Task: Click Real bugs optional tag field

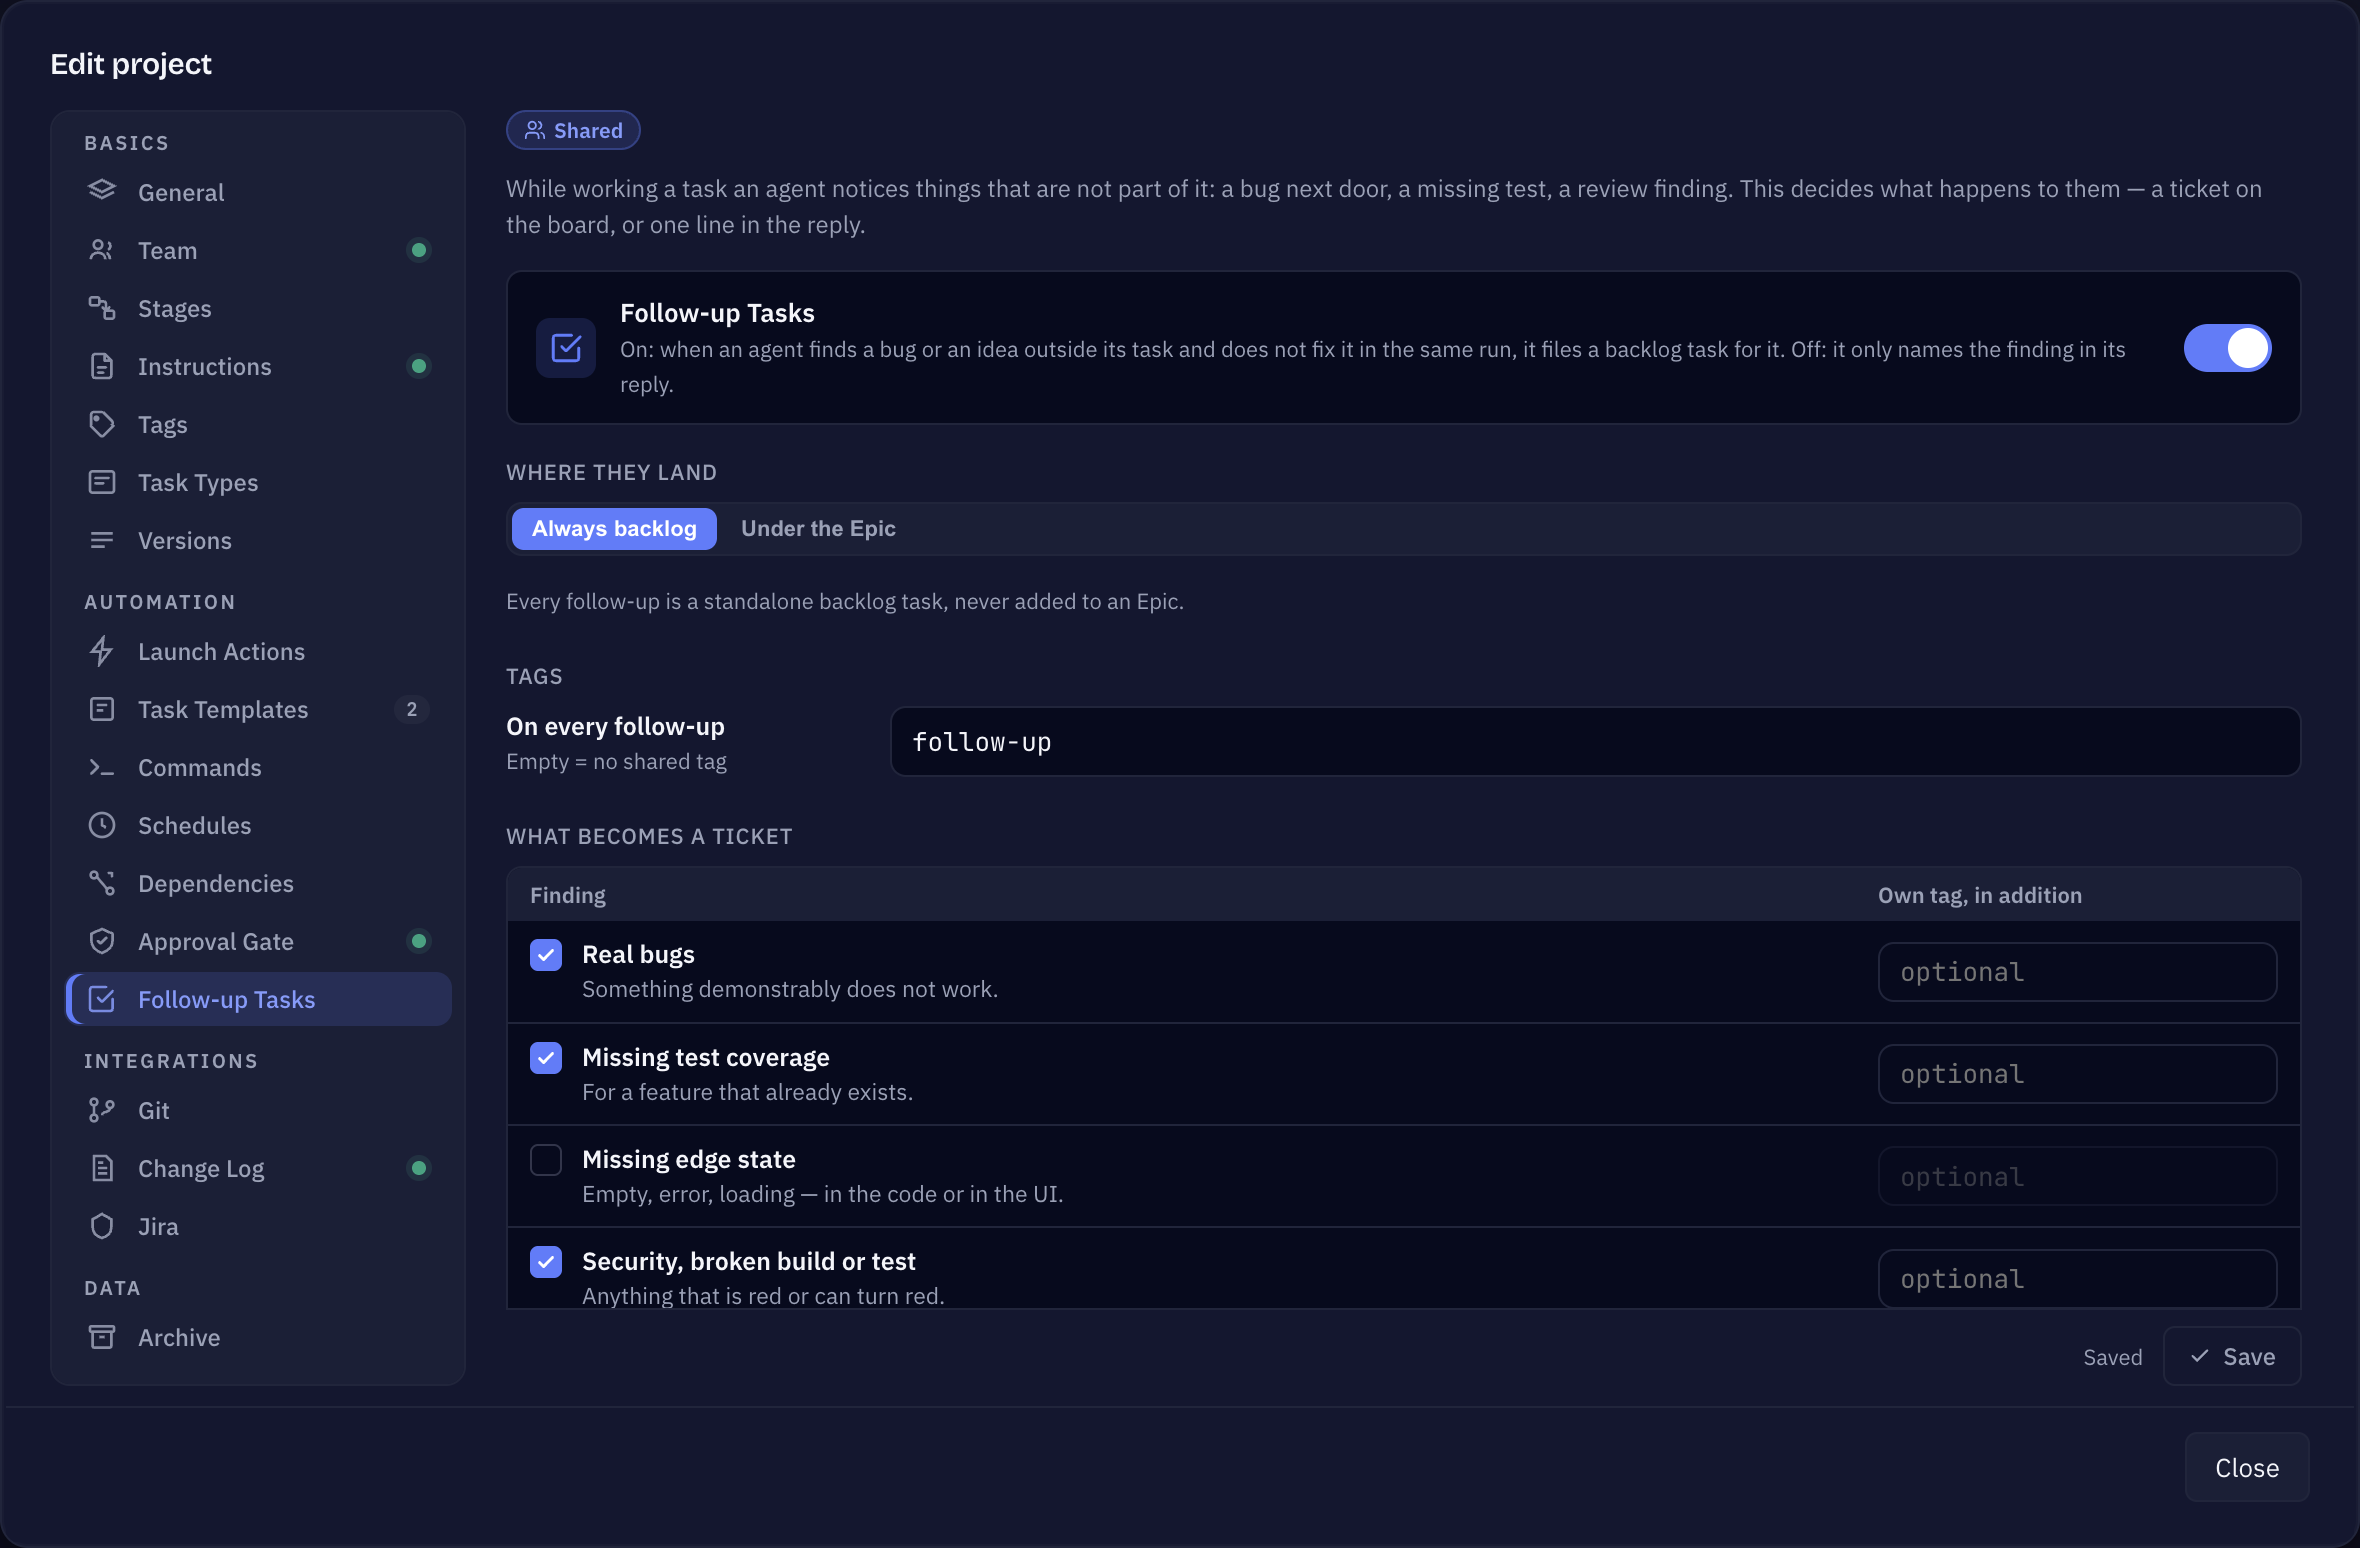Action: tap(2077, 972)
